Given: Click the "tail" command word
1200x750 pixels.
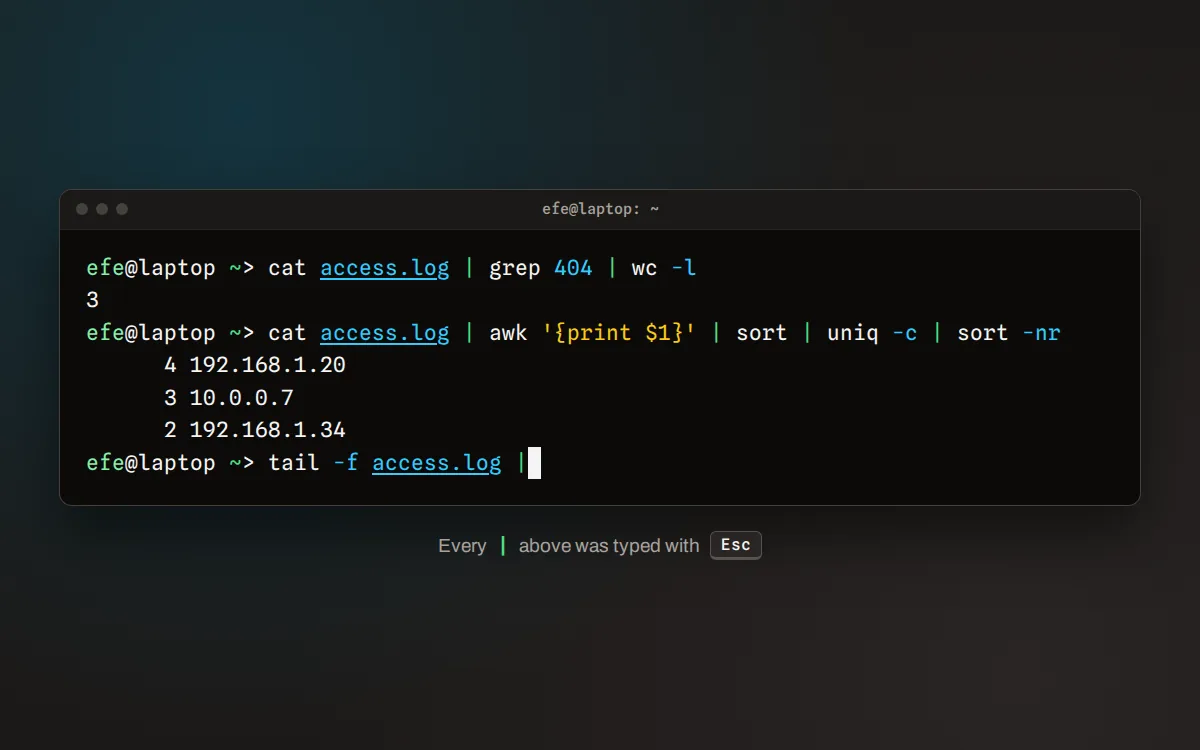Looking at the screenshot, I should 294,463.
